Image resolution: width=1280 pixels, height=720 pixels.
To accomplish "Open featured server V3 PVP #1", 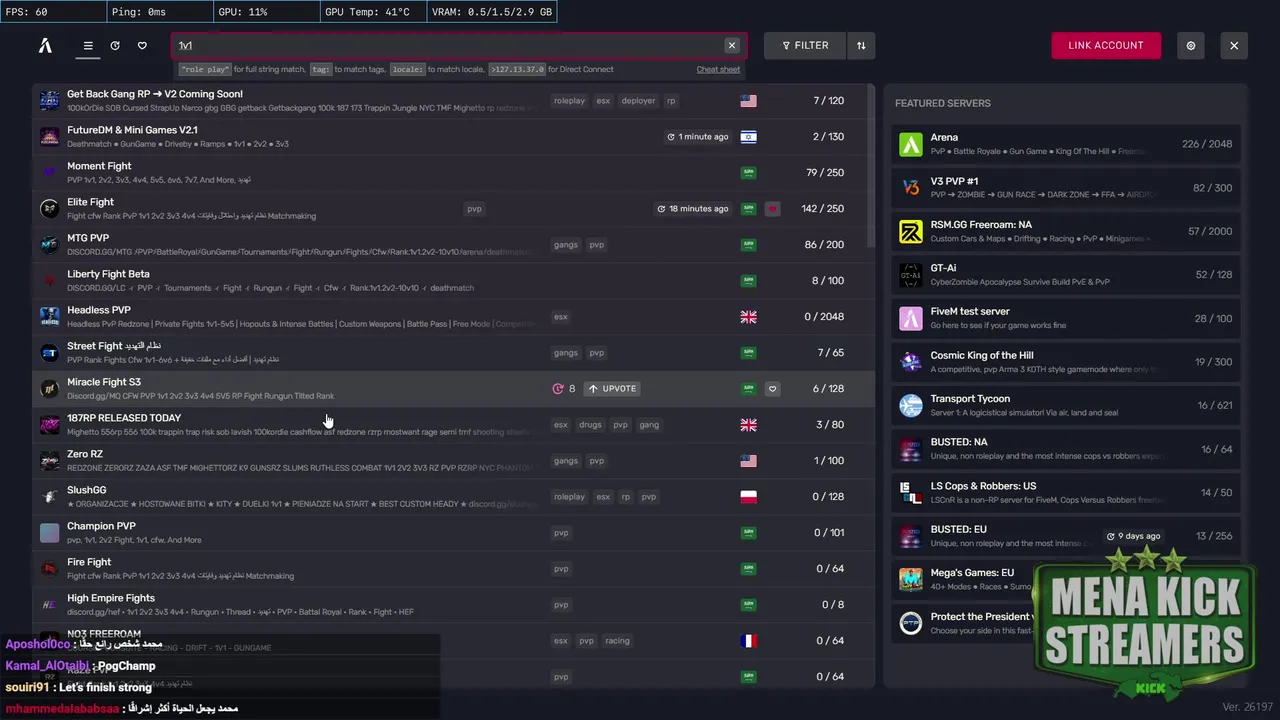I will (1066, 188).
